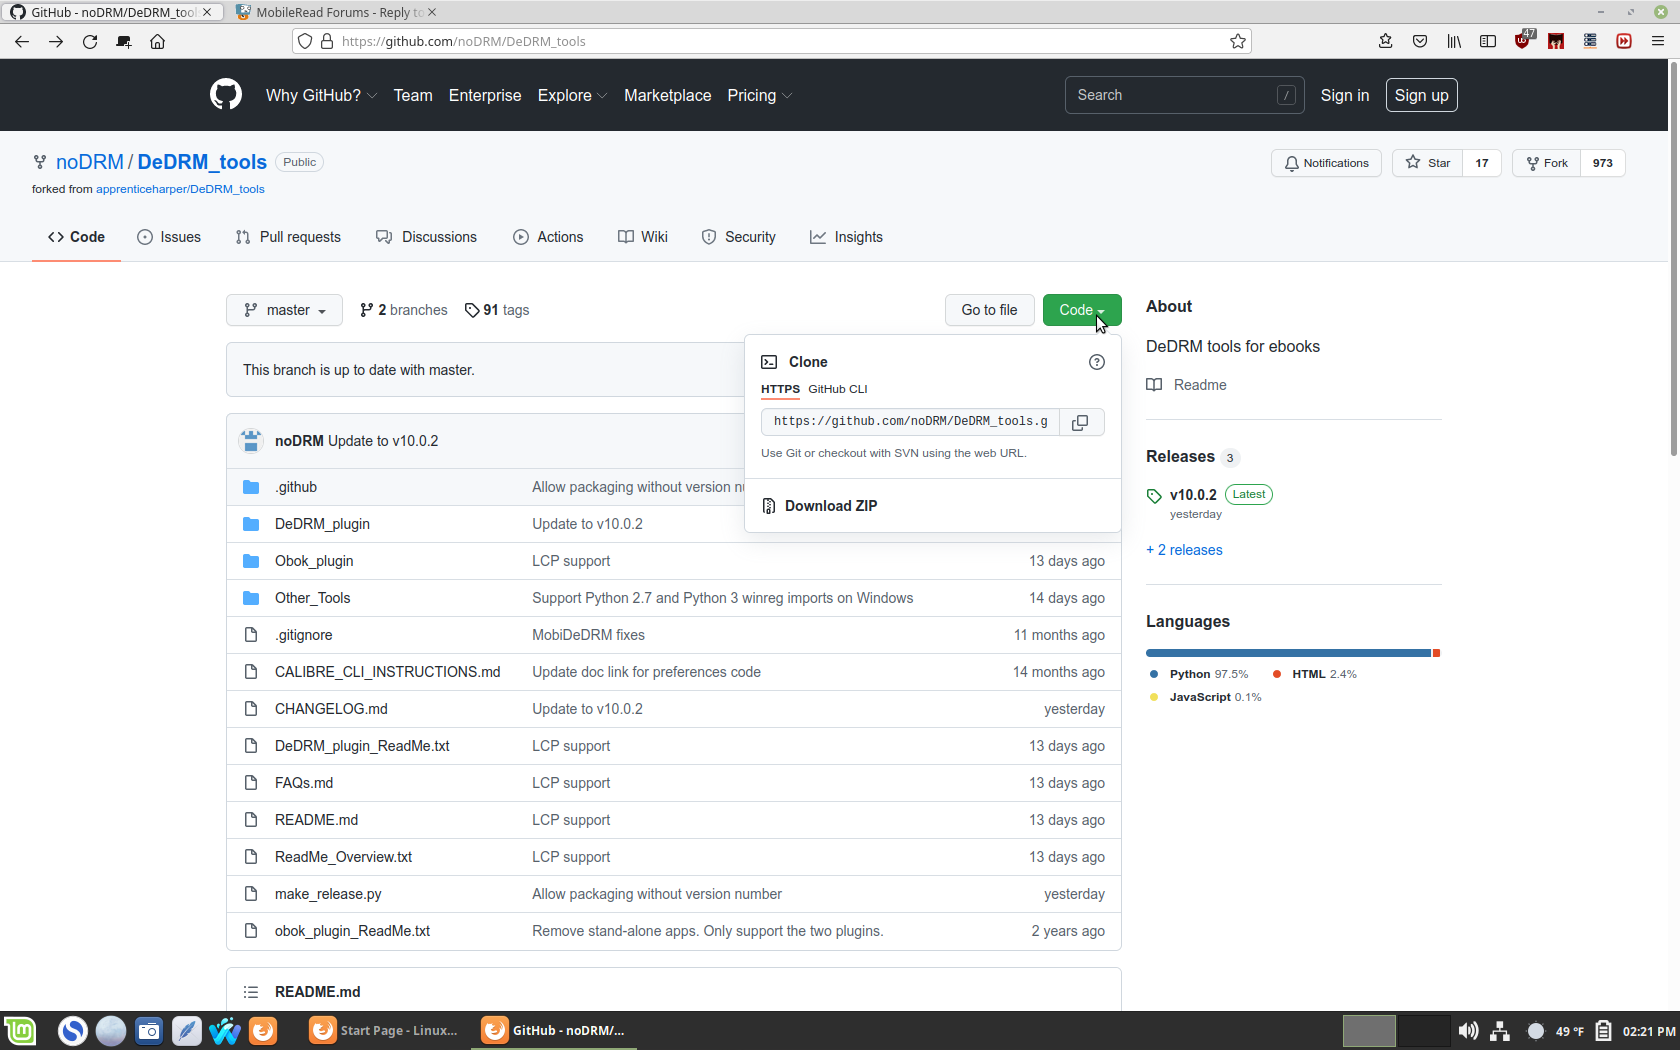Open the screenshot tool in the taskbar

pos(149,1030)
